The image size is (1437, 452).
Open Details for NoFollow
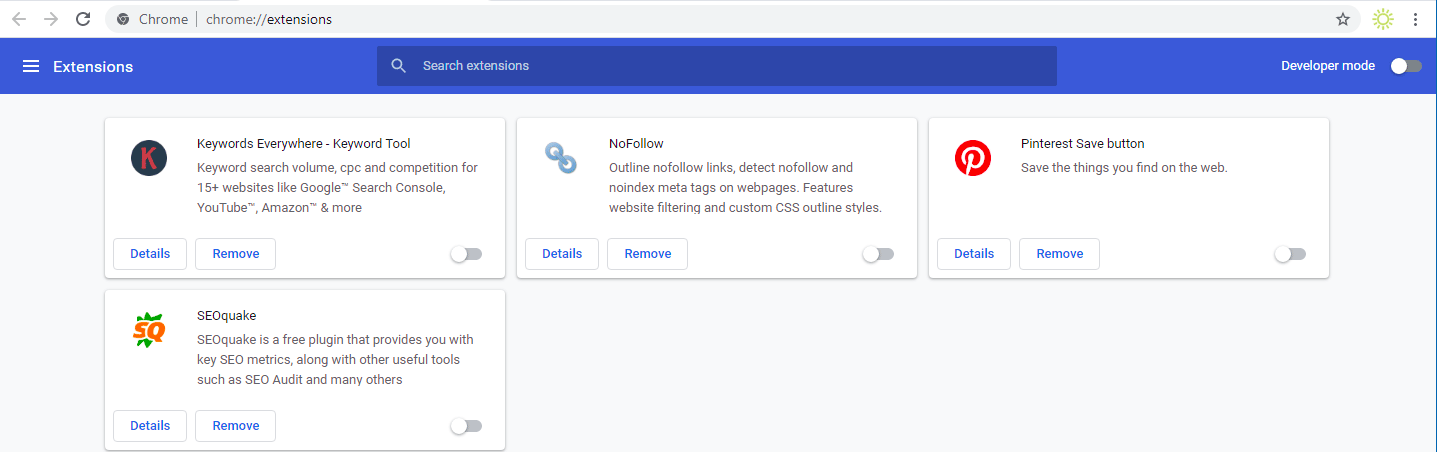(562, 254)
